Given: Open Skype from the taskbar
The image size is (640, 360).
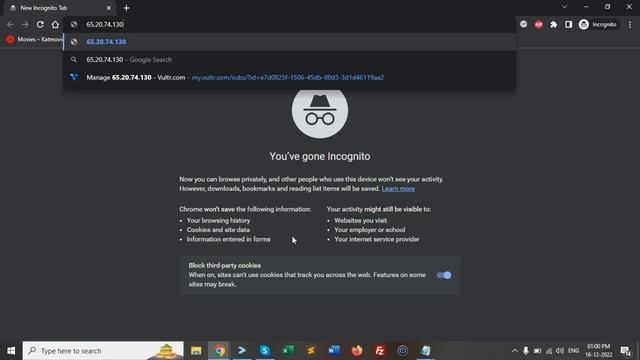Looking at the screenshot, I should (x=265, y=351).
